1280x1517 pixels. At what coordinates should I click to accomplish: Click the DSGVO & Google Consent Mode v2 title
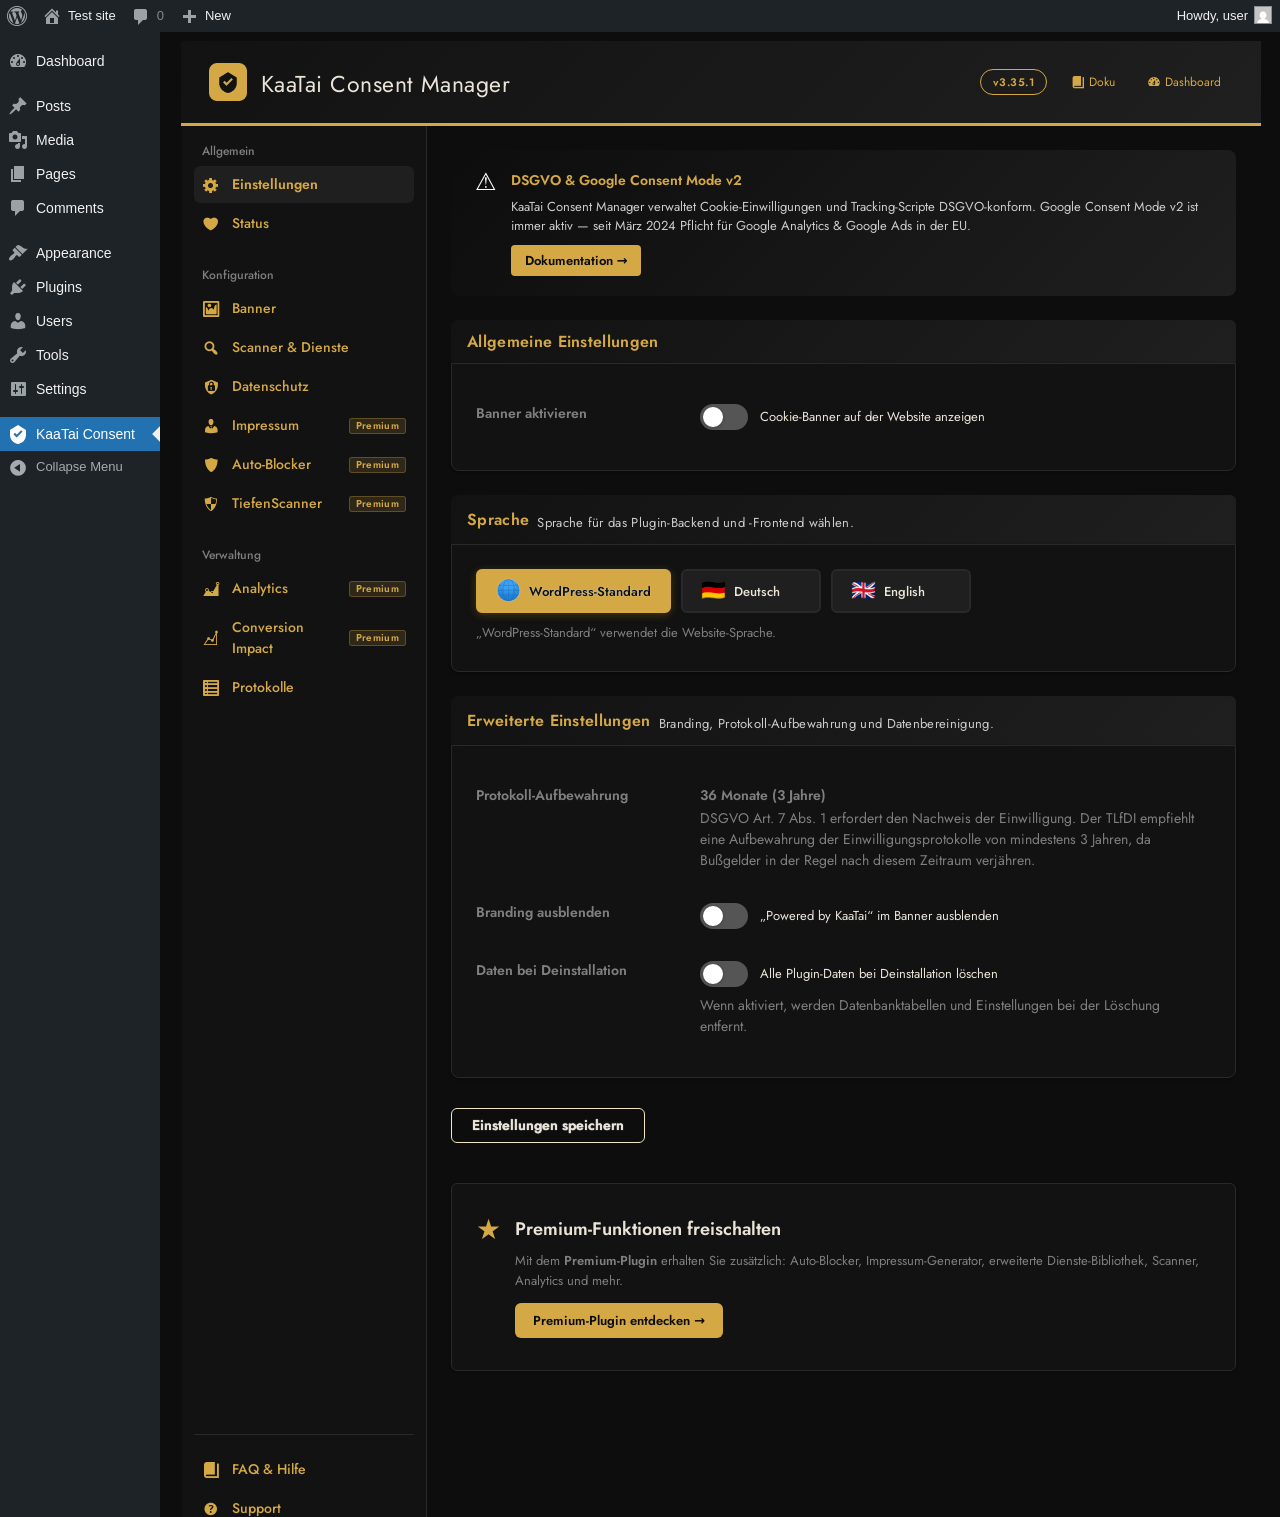626,181
